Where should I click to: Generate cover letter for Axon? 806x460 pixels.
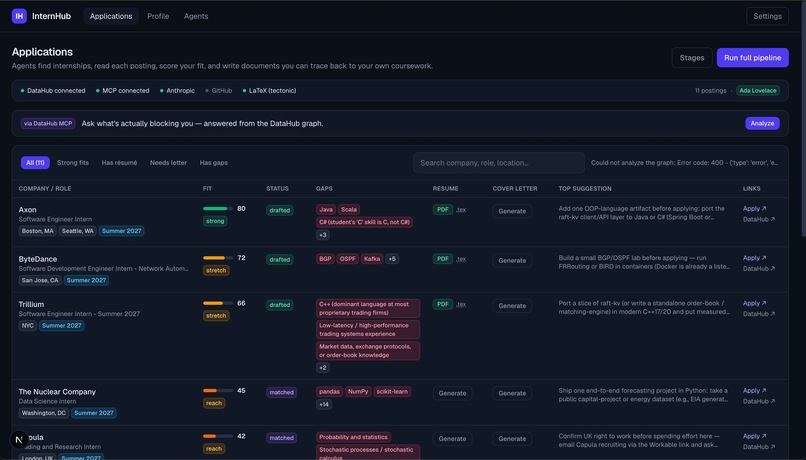(x=512, y=211)
